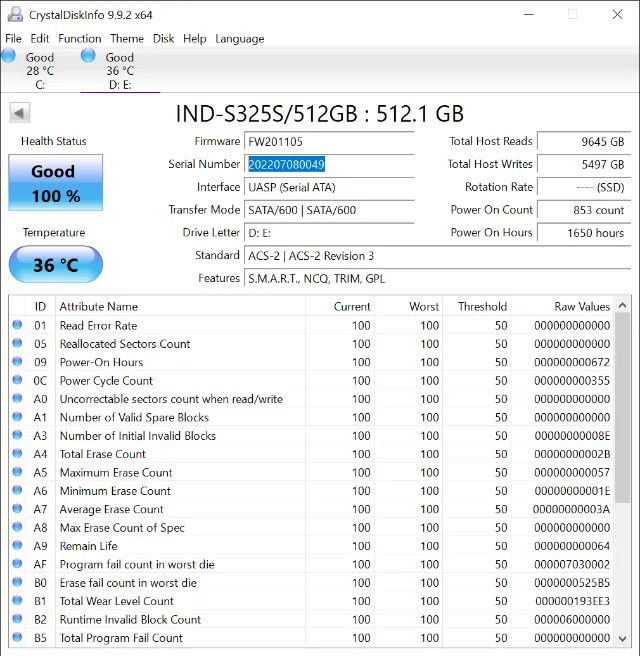This screenshot has width=640, height=656.
Task: Click the blue status orb for drive C:
Action: (9, 56)
